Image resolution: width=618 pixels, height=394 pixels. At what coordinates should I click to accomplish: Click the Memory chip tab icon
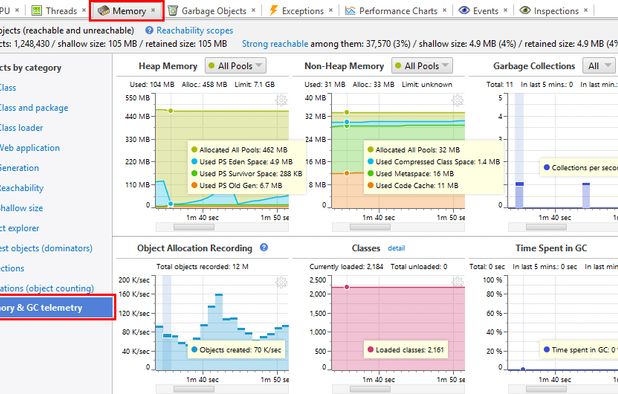pyautogui.click(x=104, y=10)
